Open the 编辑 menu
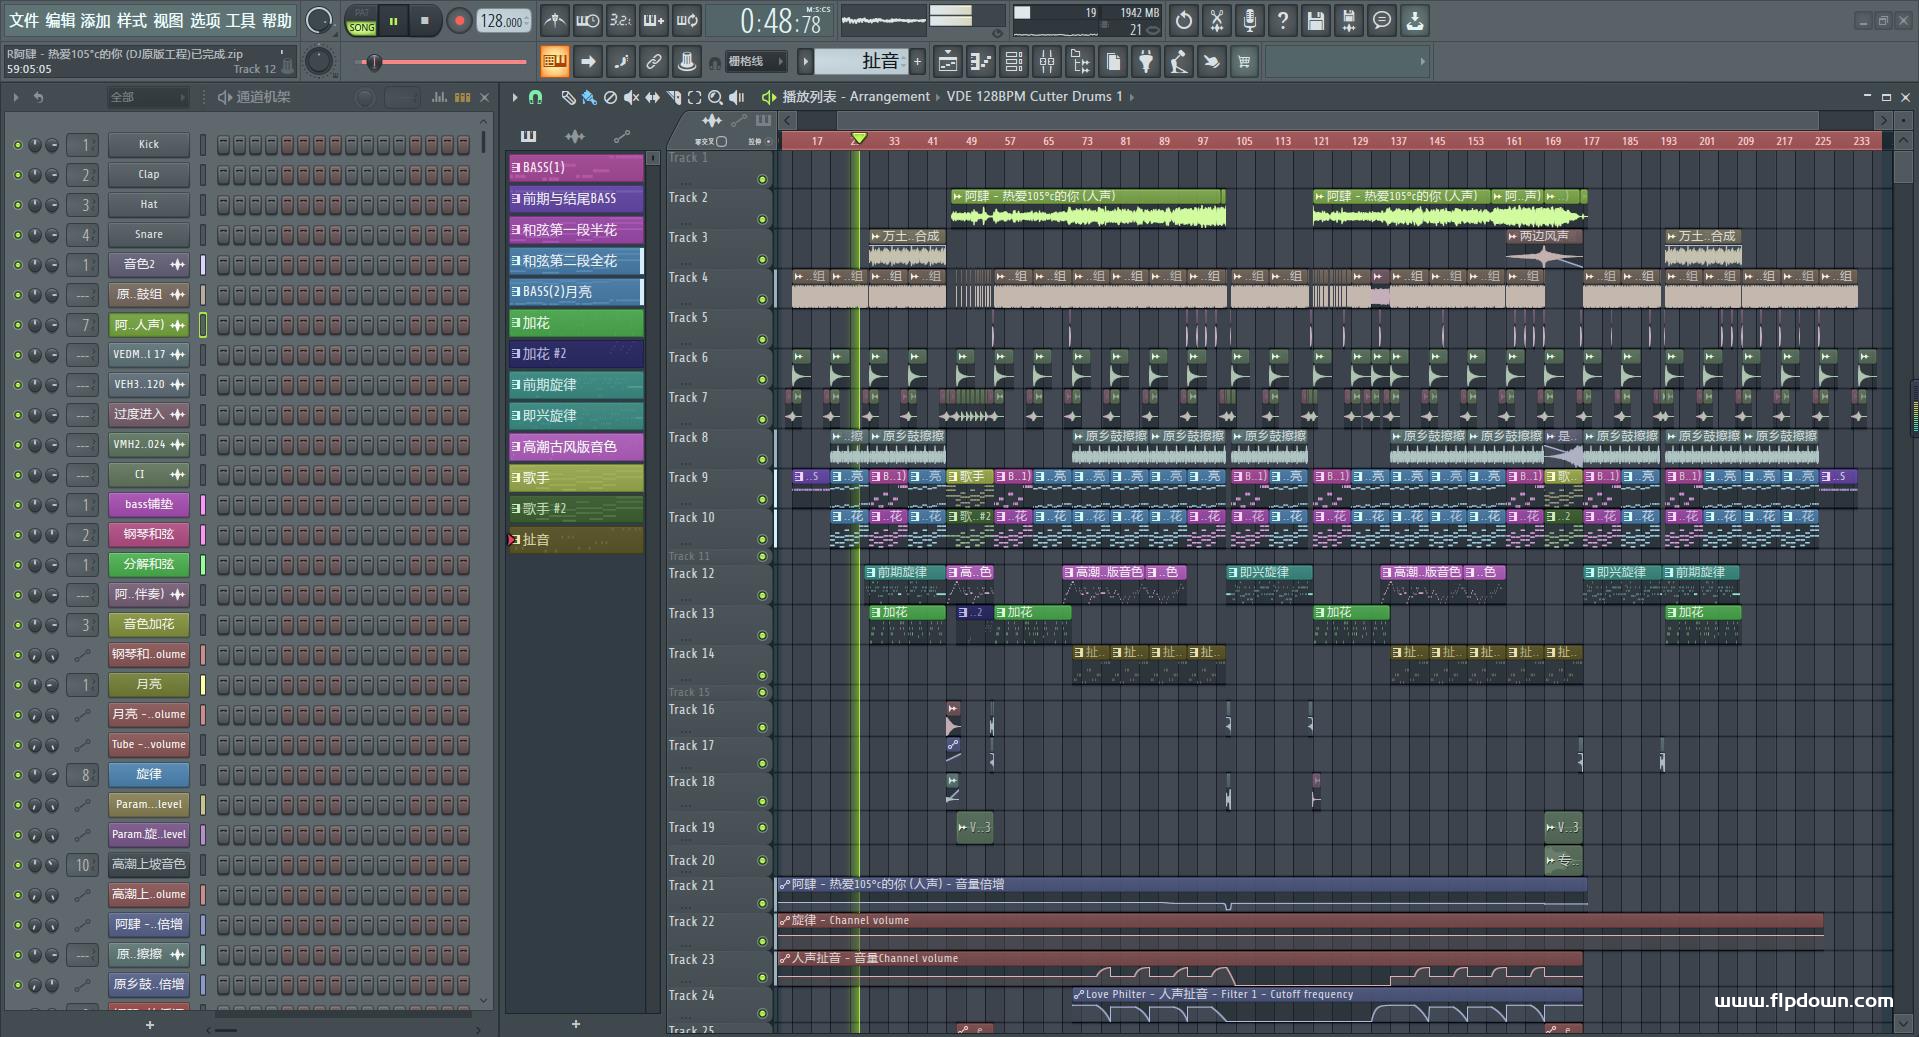The height and width of the screenshot is (1037, 1919). pyautogui.click(x=60, y=20)
